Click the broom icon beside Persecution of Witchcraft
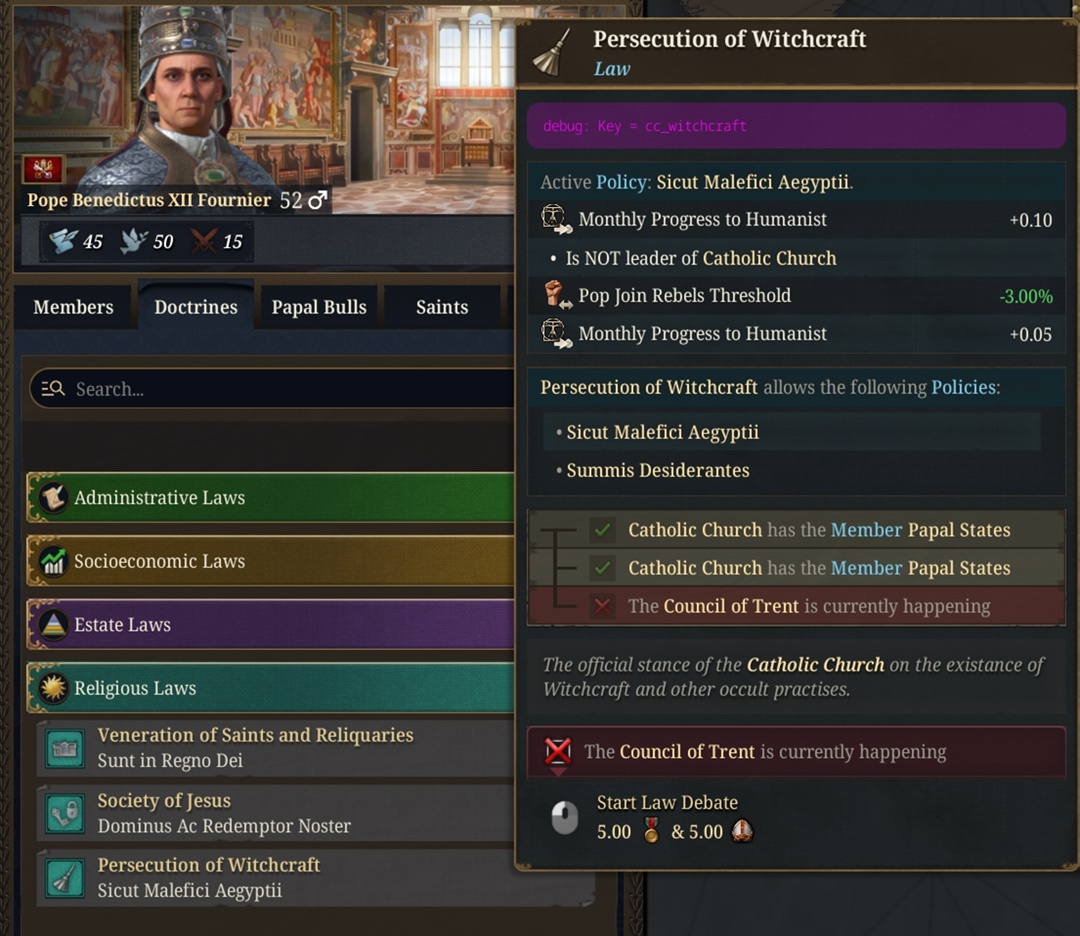 pyautogui.click(x=65, y=878)
